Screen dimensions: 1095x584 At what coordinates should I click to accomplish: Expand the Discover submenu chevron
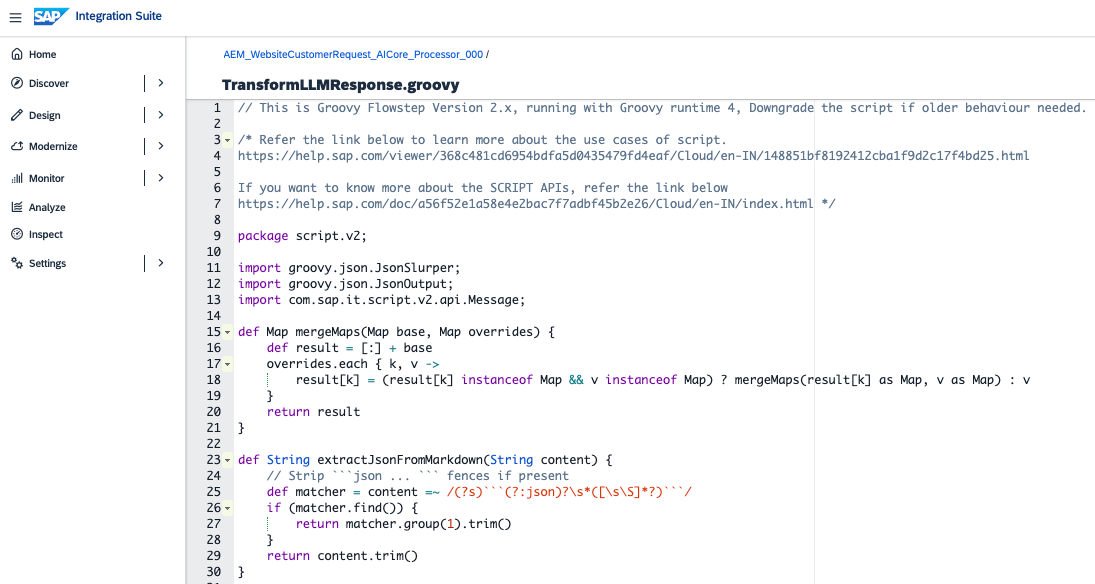161,83
